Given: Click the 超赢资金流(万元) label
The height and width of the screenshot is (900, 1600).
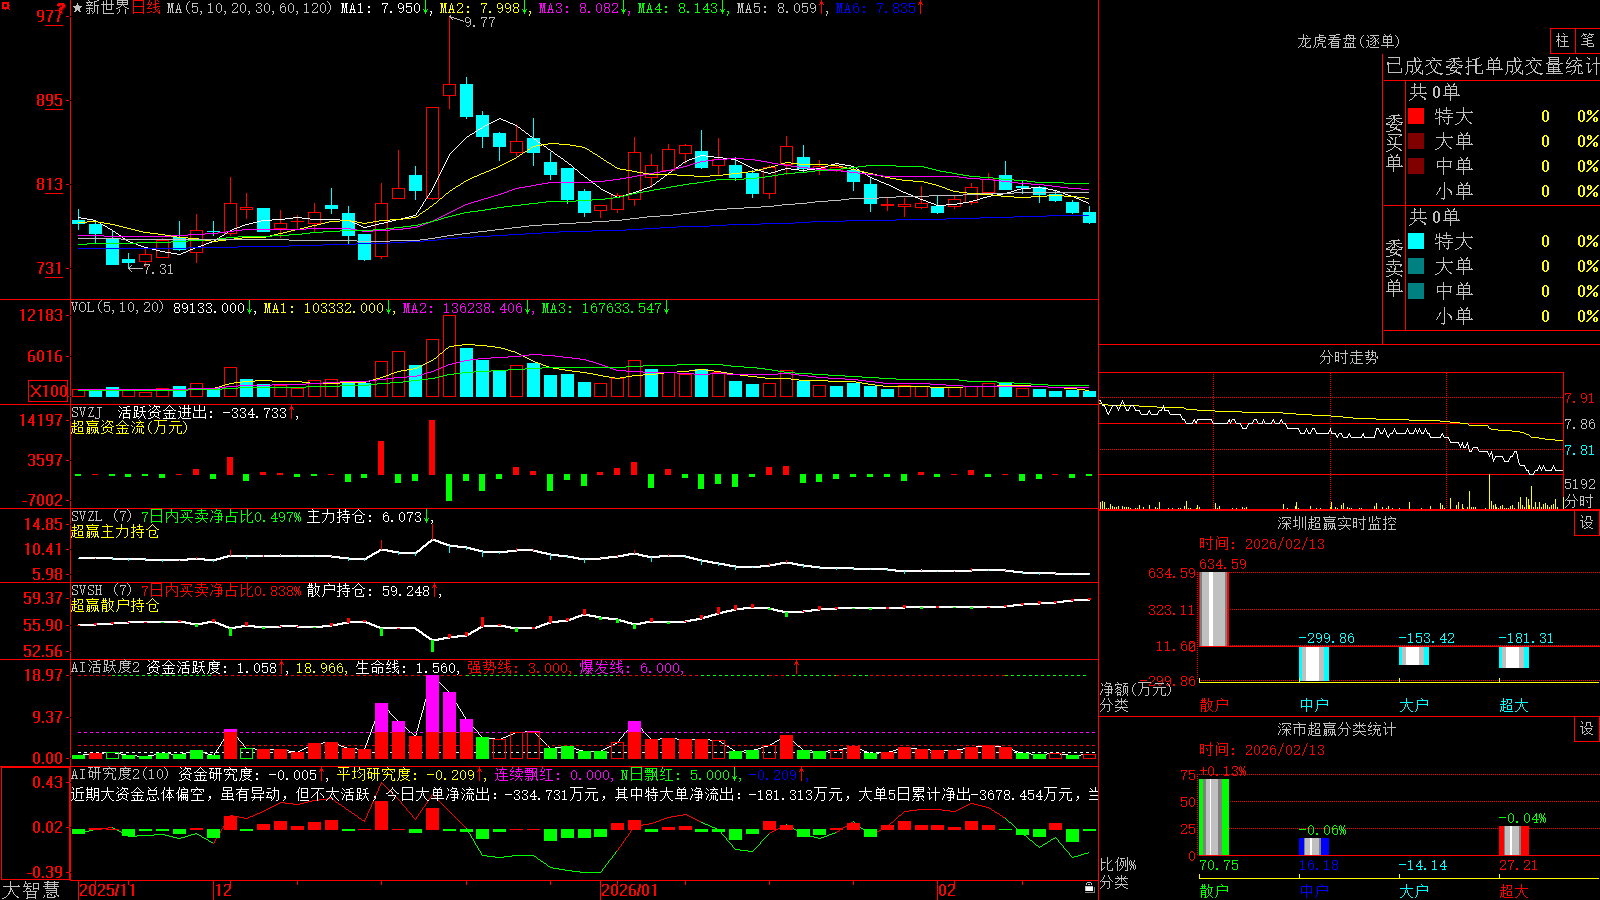Looking at the screenshot, I should [x=129, y=427].
